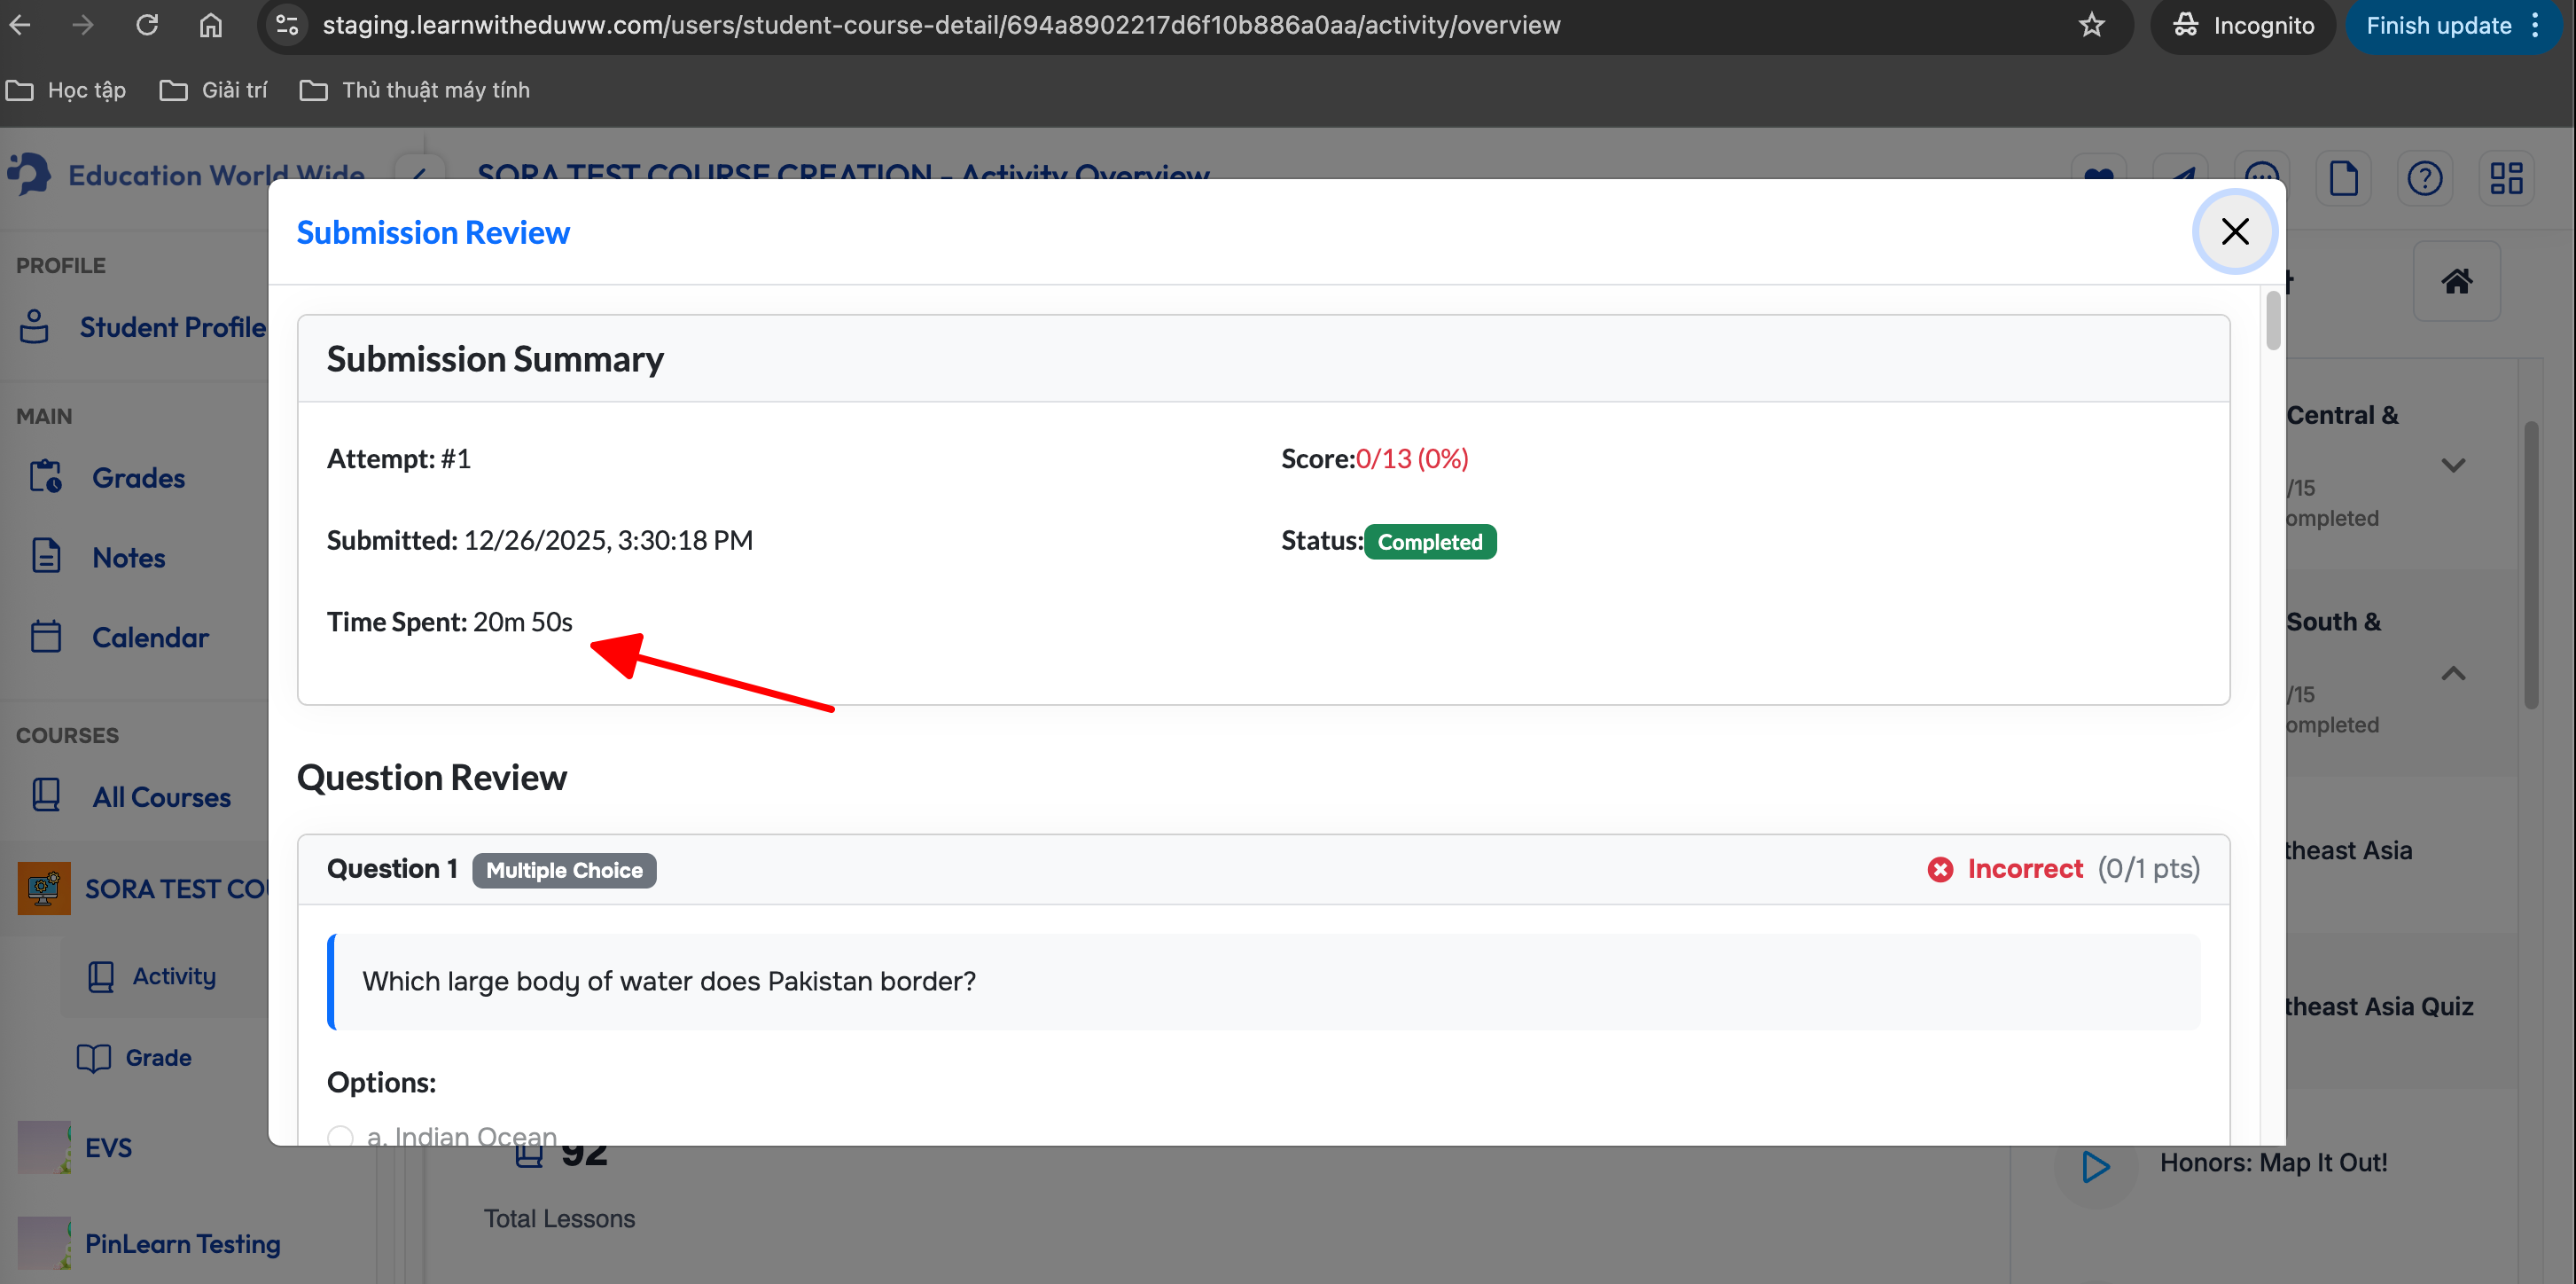The height and width of the screenshot is (1284, 2576).
Task: Close the Submission Review dialog
Action: pos(2234,231)
